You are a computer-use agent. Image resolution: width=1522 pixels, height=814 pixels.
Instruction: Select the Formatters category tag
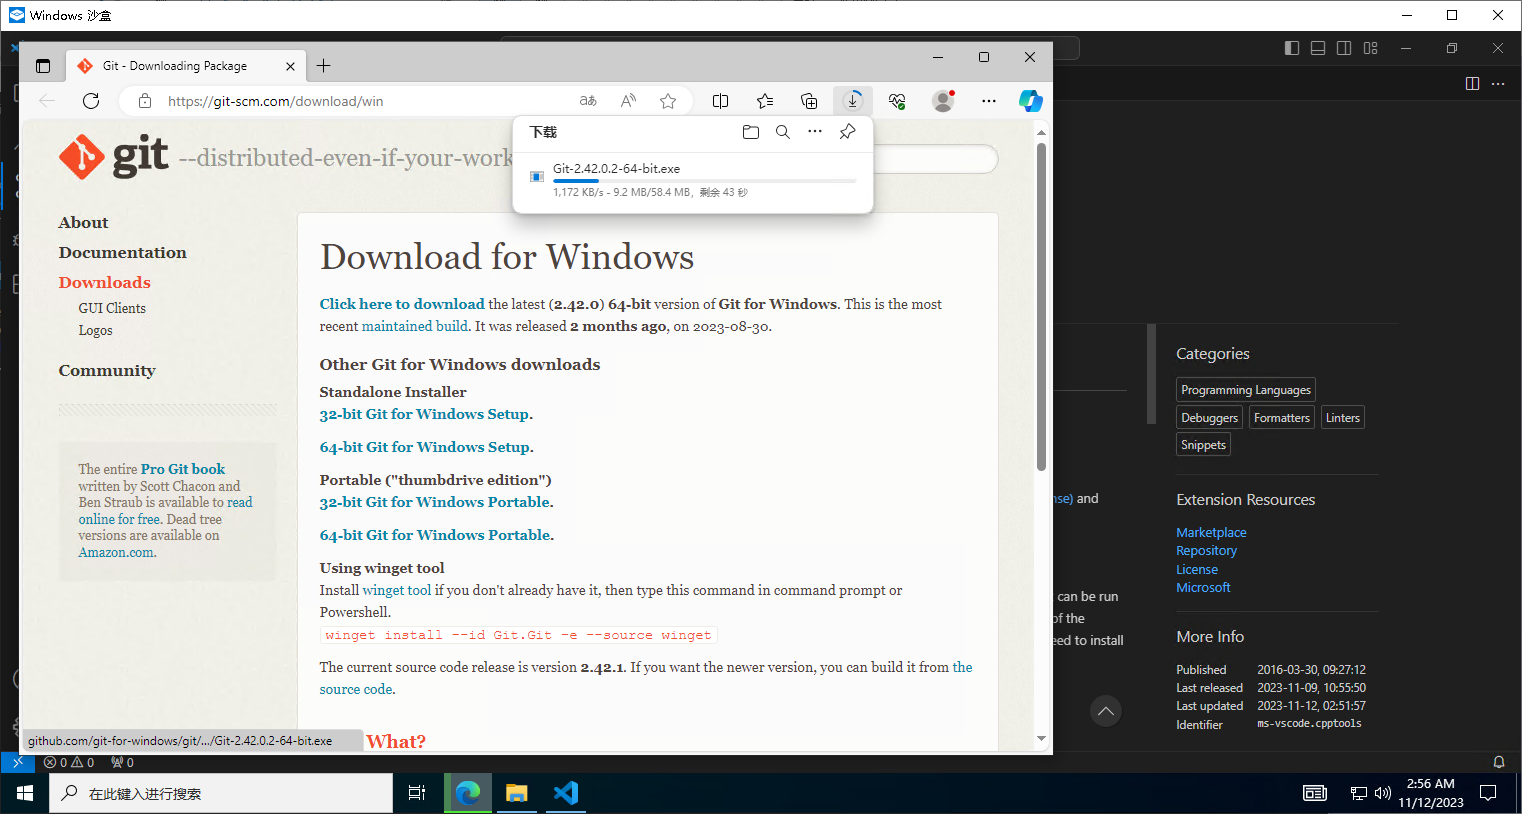[x=1281, y=418]
